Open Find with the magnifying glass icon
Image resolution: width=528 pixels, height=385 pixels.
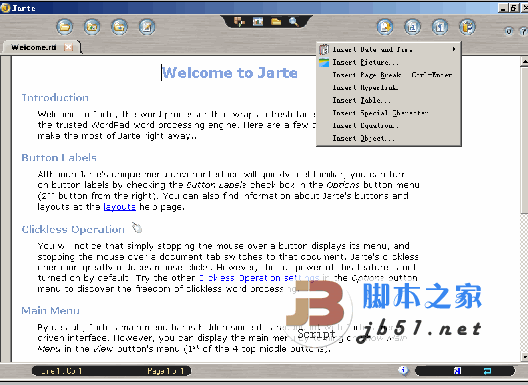coord(294,22)
